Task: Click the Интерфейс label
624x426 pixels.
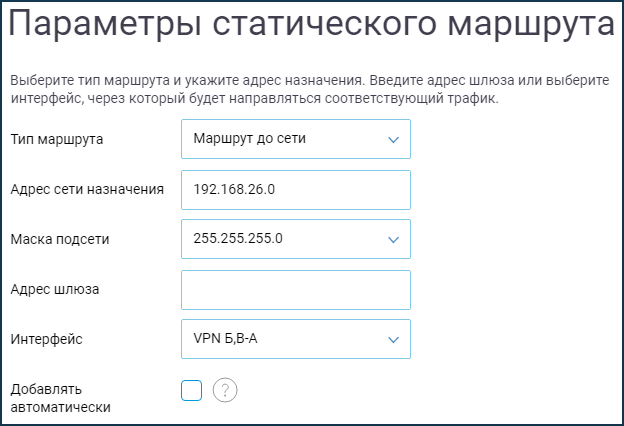Action: (46, 339)
